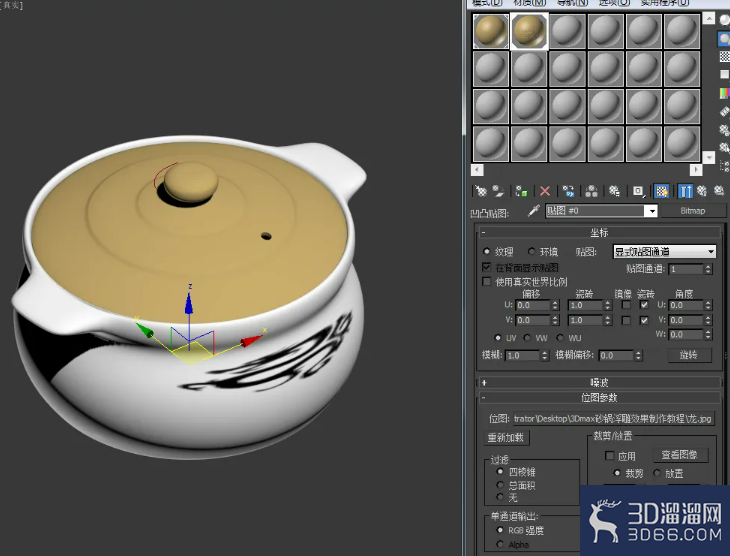Toggle the U tile (瓷砖) checkbox
Image resolution: width=730 pixels, height=556 pixels.
click(644, 305)
